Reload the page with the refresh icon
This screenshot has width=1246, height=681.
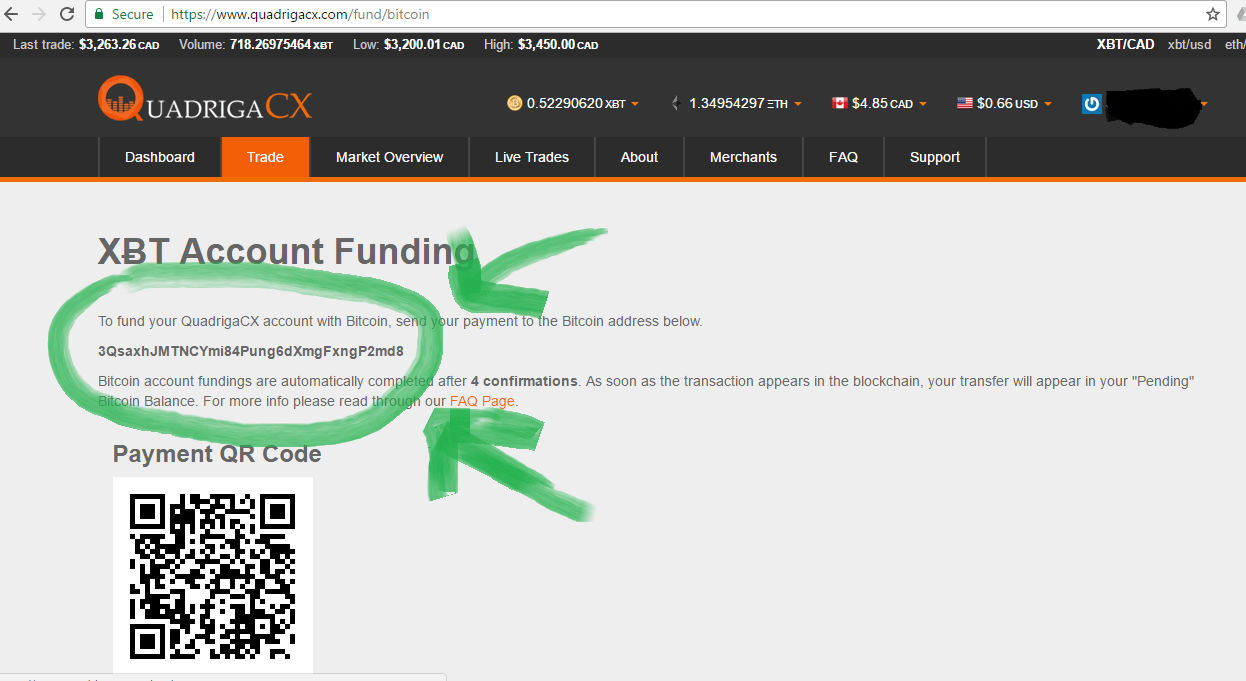[68, 15]
